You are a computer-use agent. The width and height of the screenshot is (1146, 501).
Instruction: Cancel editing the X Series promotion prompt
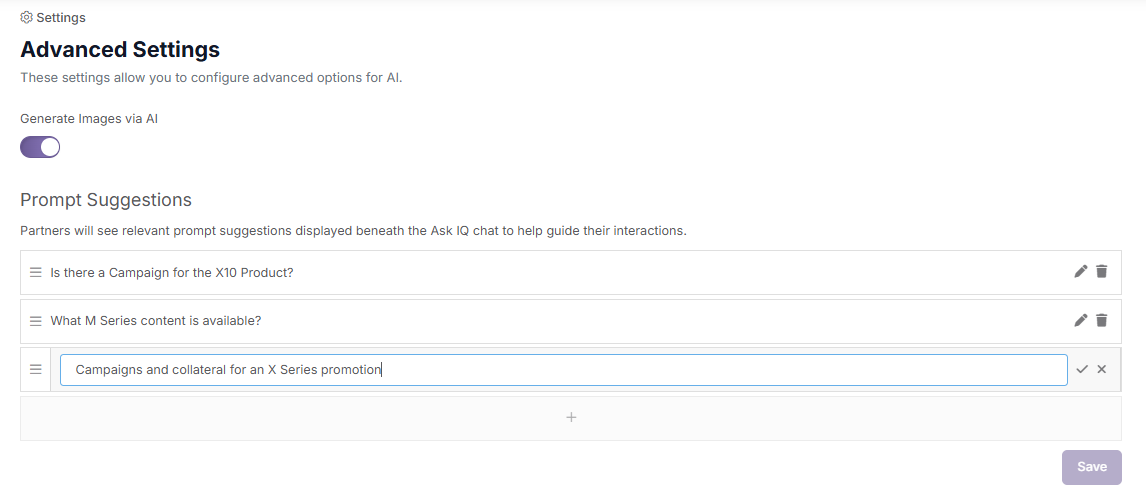[x=1101, y=369]
